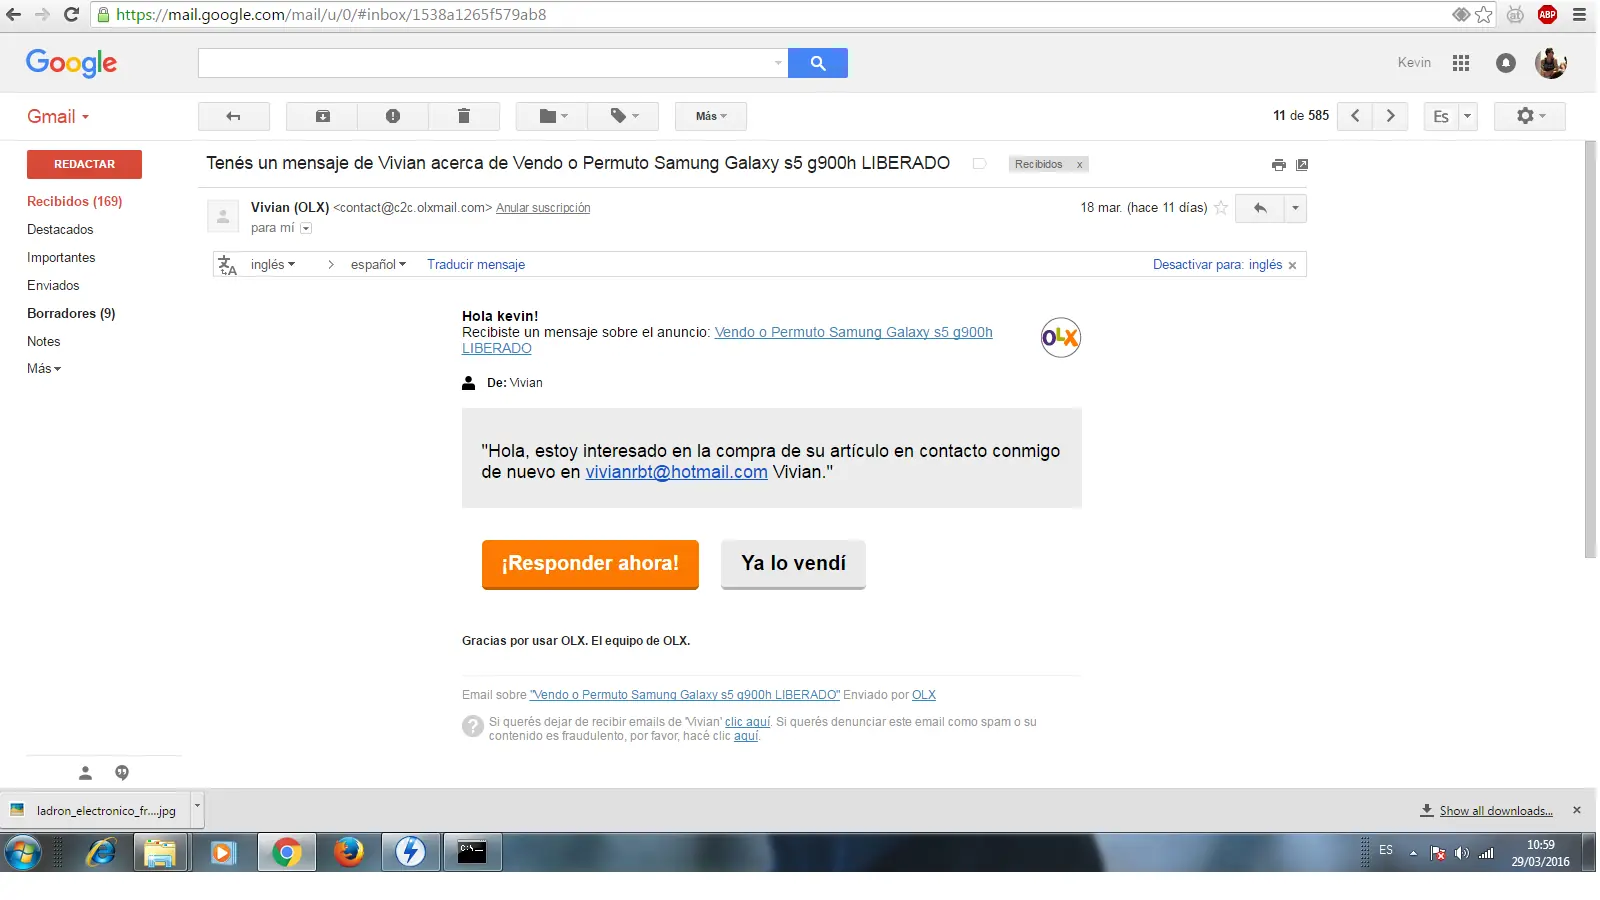Open Hangouts chat bubble icon
The width and height of the screenshot is (1600, 900).
click(x=122, y=773)
